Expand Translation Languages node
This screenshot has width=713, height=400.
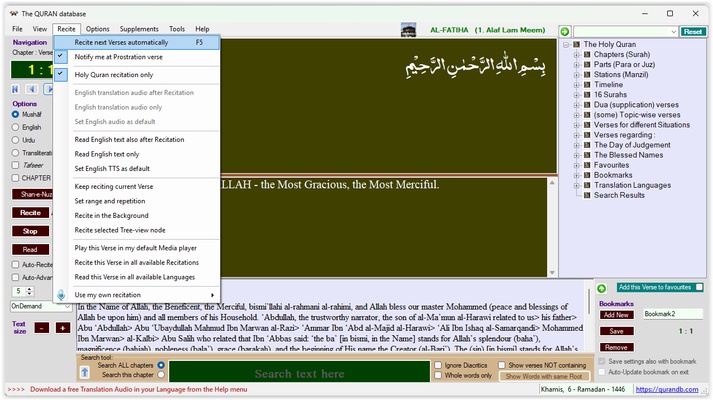pos(576,185)
